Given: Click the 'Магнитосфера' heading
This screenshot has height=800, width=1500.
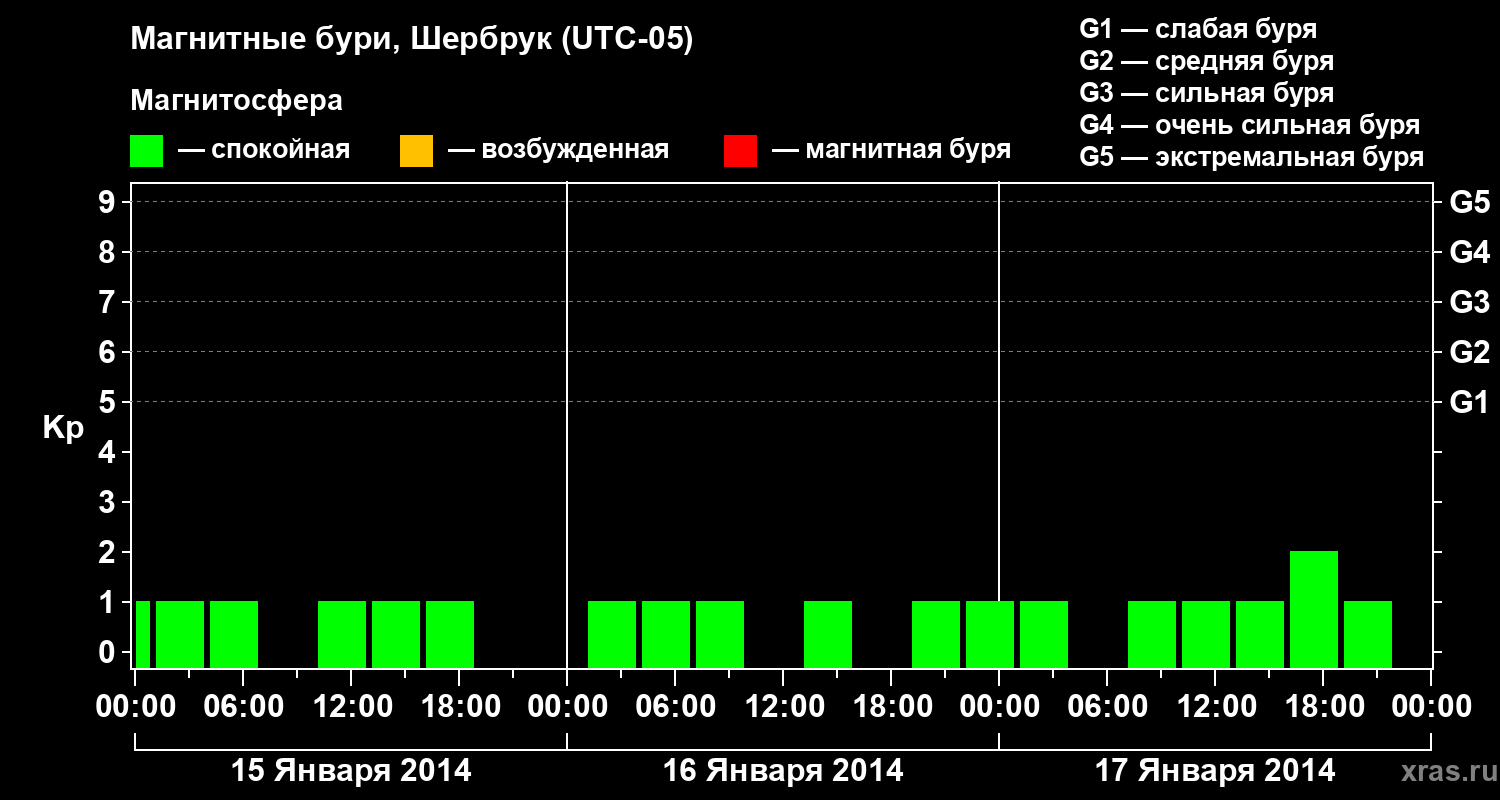Looking at the screenshot, I should click(236, 101).
